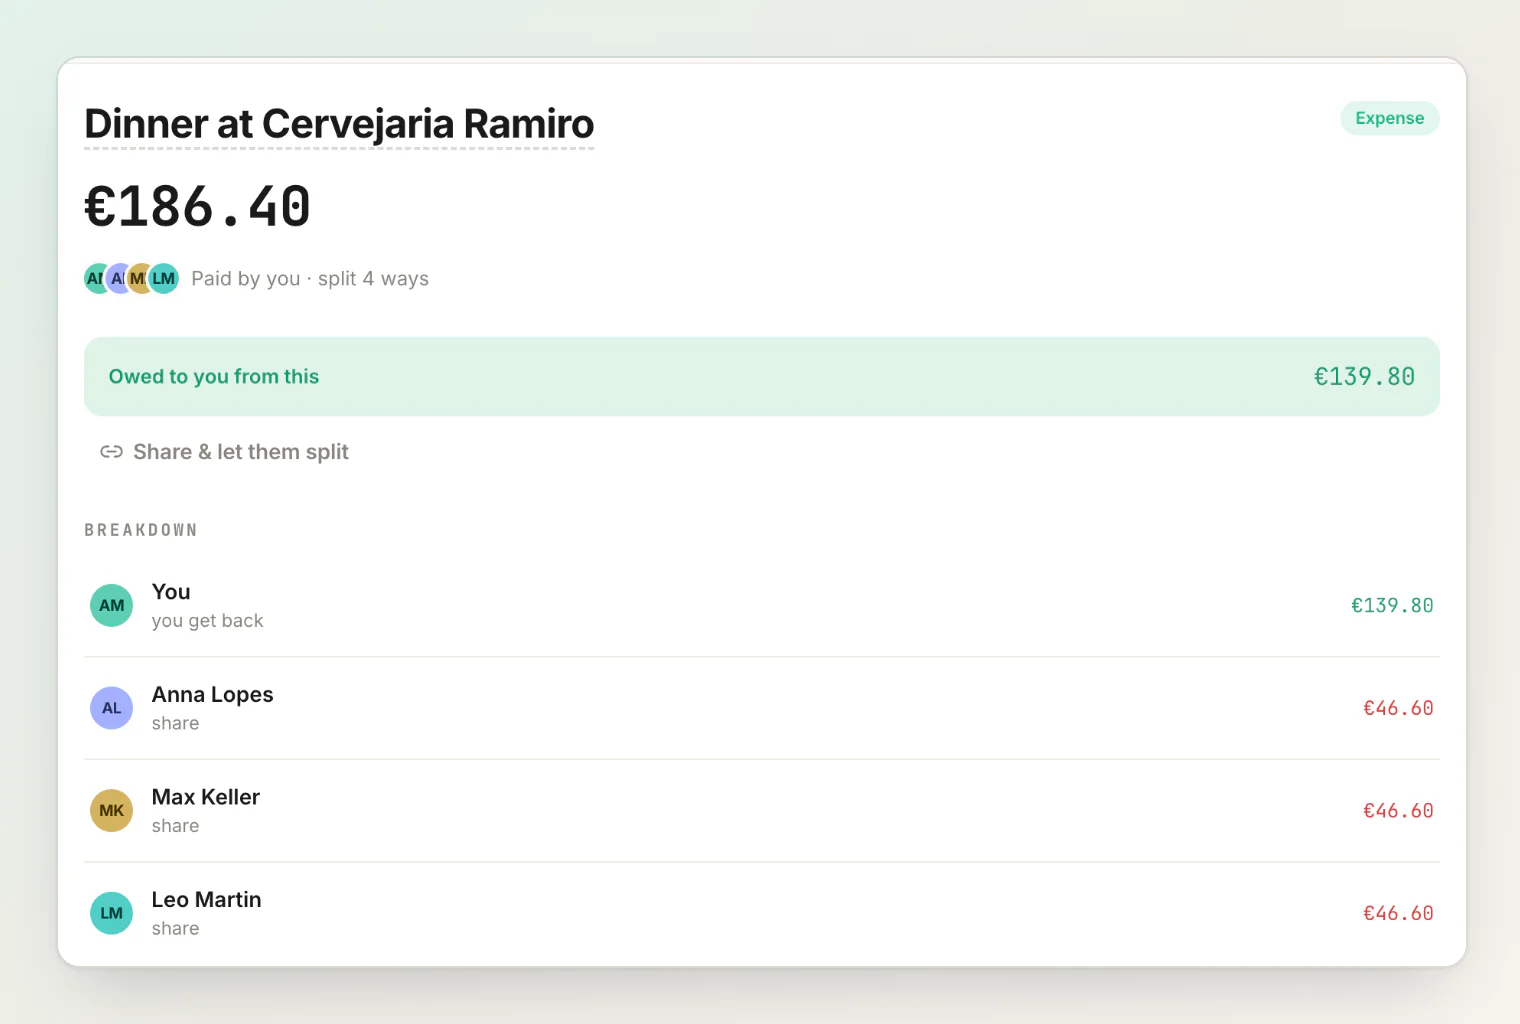The image size is (1520, 1024).
Task: Click the link icon beside Share & let them split
Action: coord(111,452)
